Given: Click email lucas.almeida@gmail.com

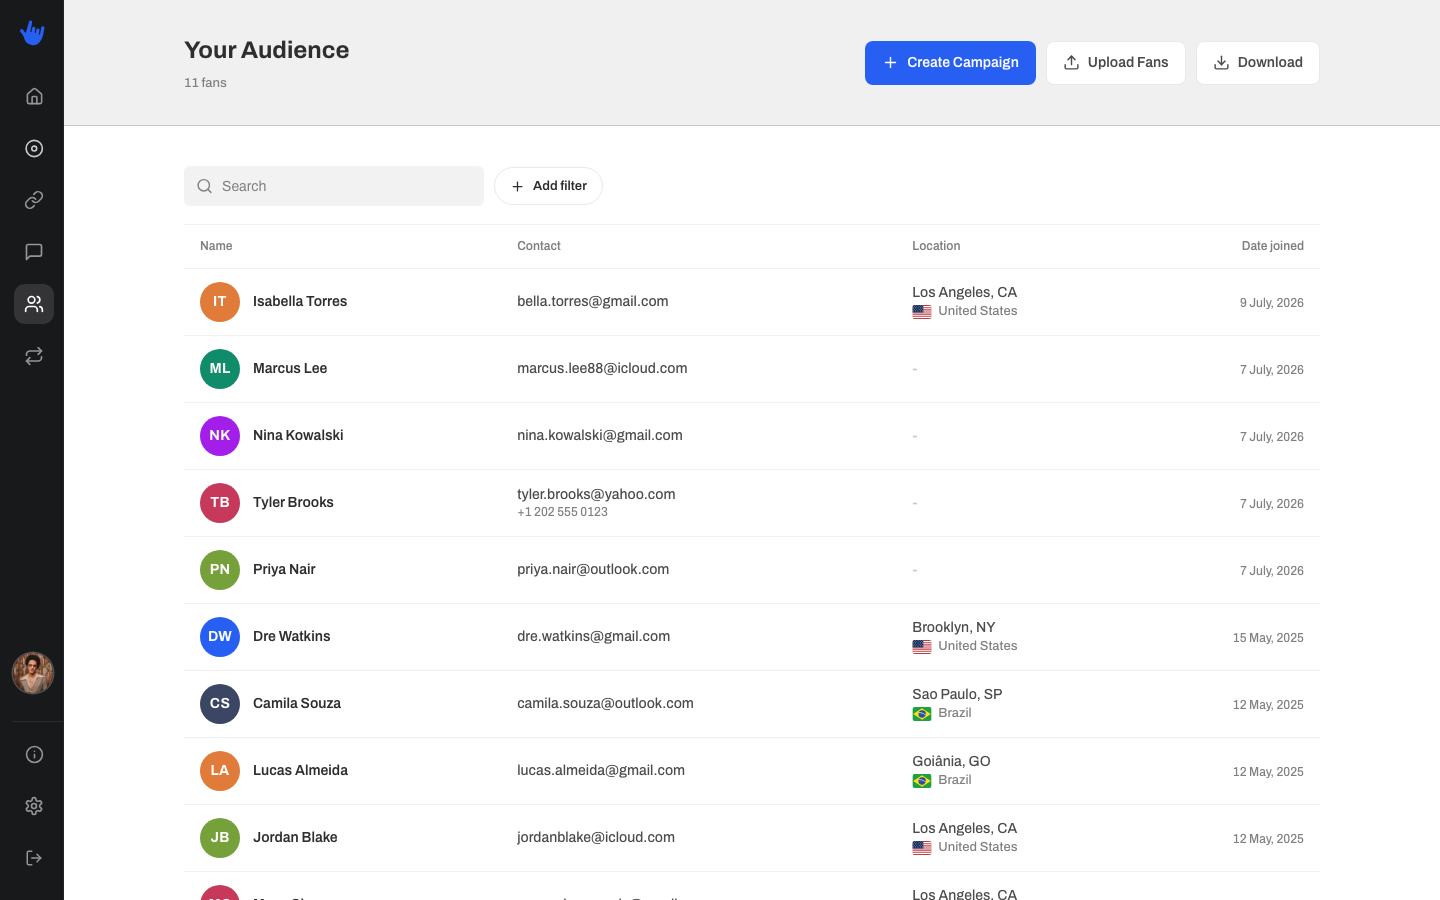Looking at the screenshot, I should pos(601,771).
